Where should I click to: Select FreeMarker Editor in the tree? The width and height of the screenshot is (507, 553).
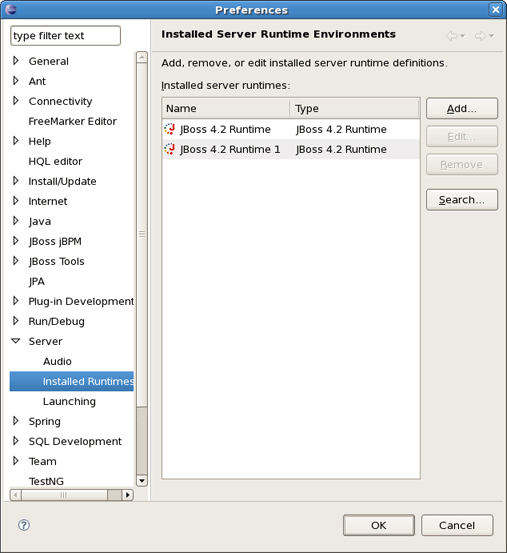point(73,121)
